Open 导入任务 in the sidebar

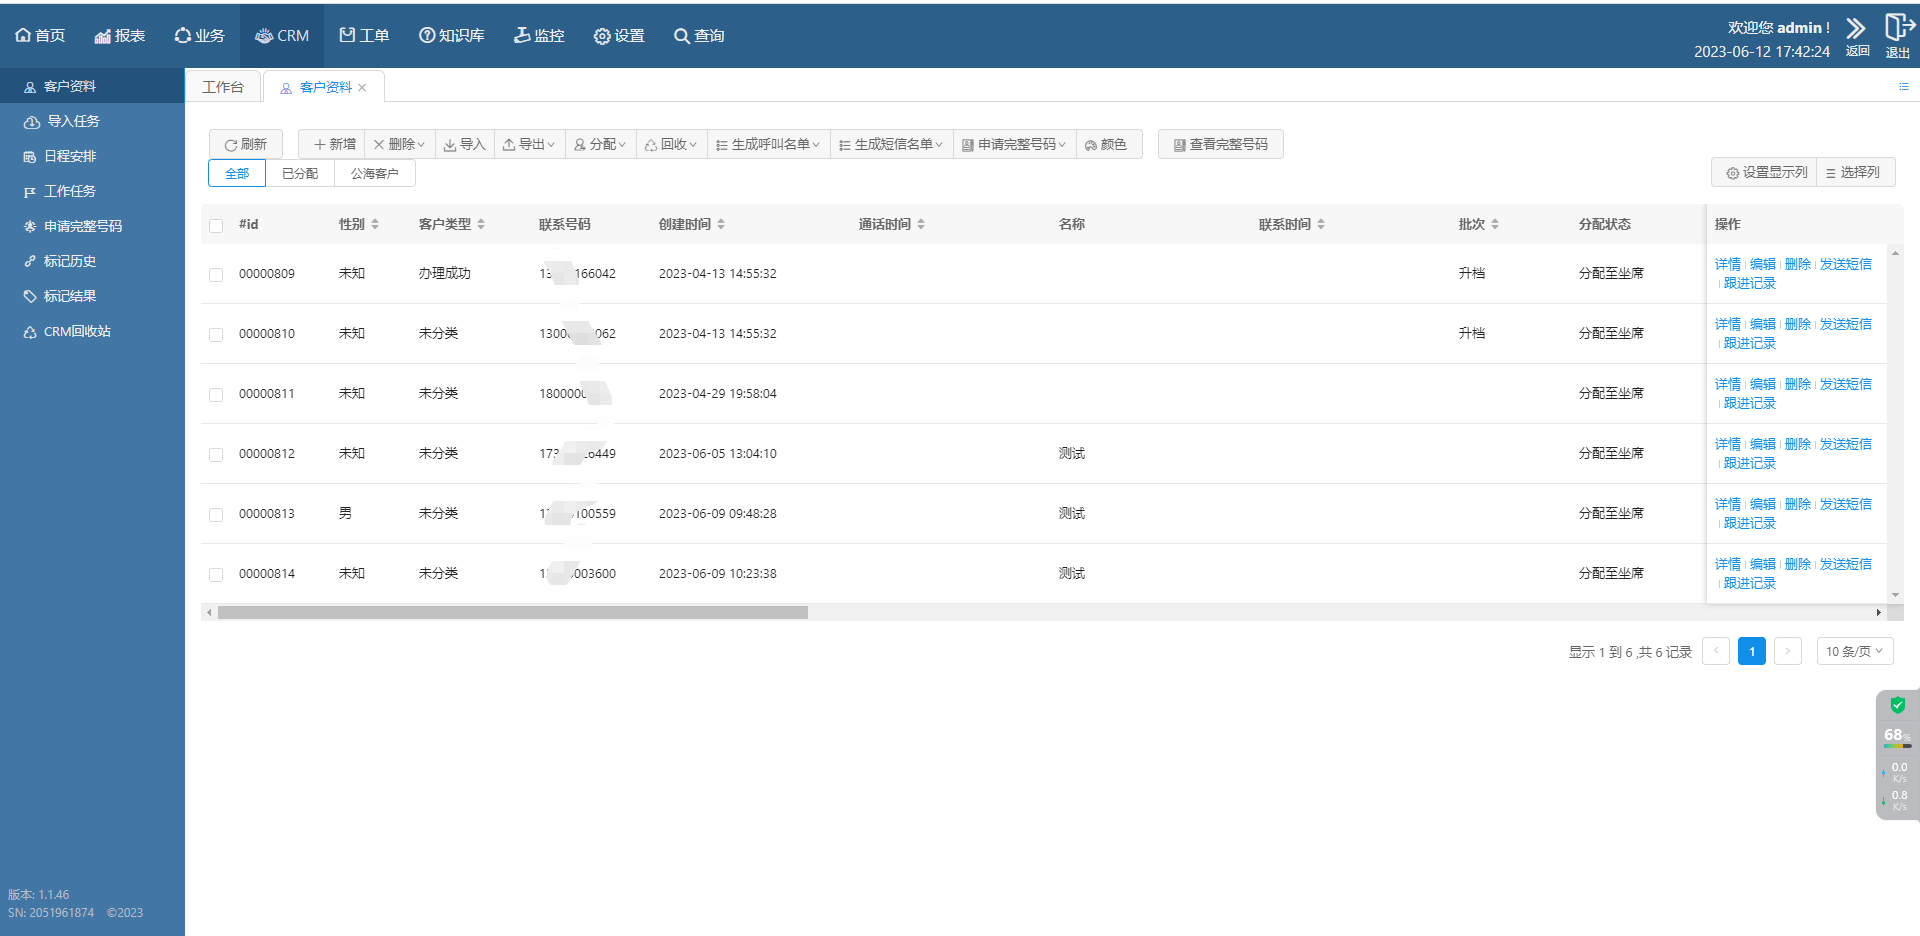pyautogui.click(x=73, y=121)
